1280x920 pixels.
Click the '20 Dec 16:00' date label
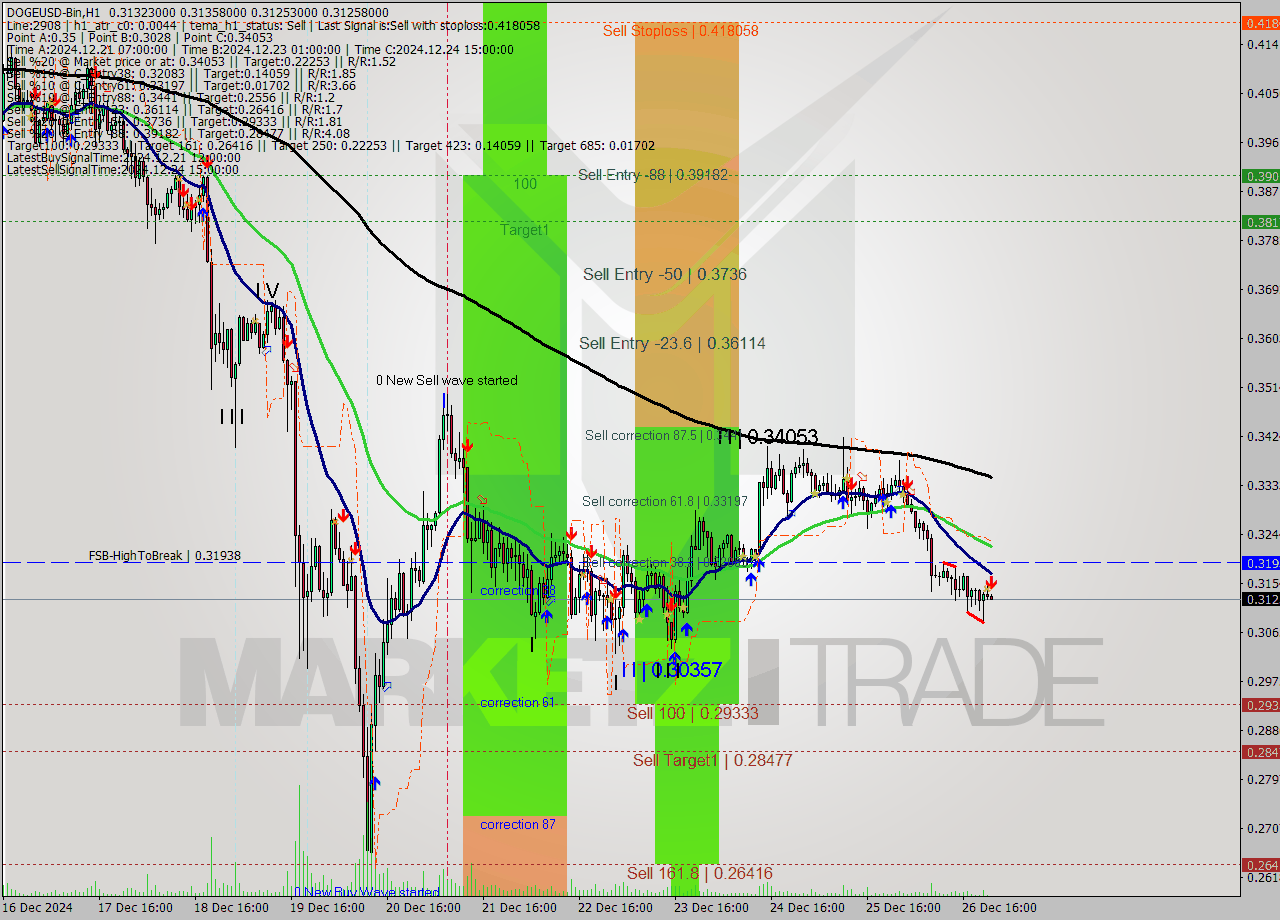tap(423, 908)
